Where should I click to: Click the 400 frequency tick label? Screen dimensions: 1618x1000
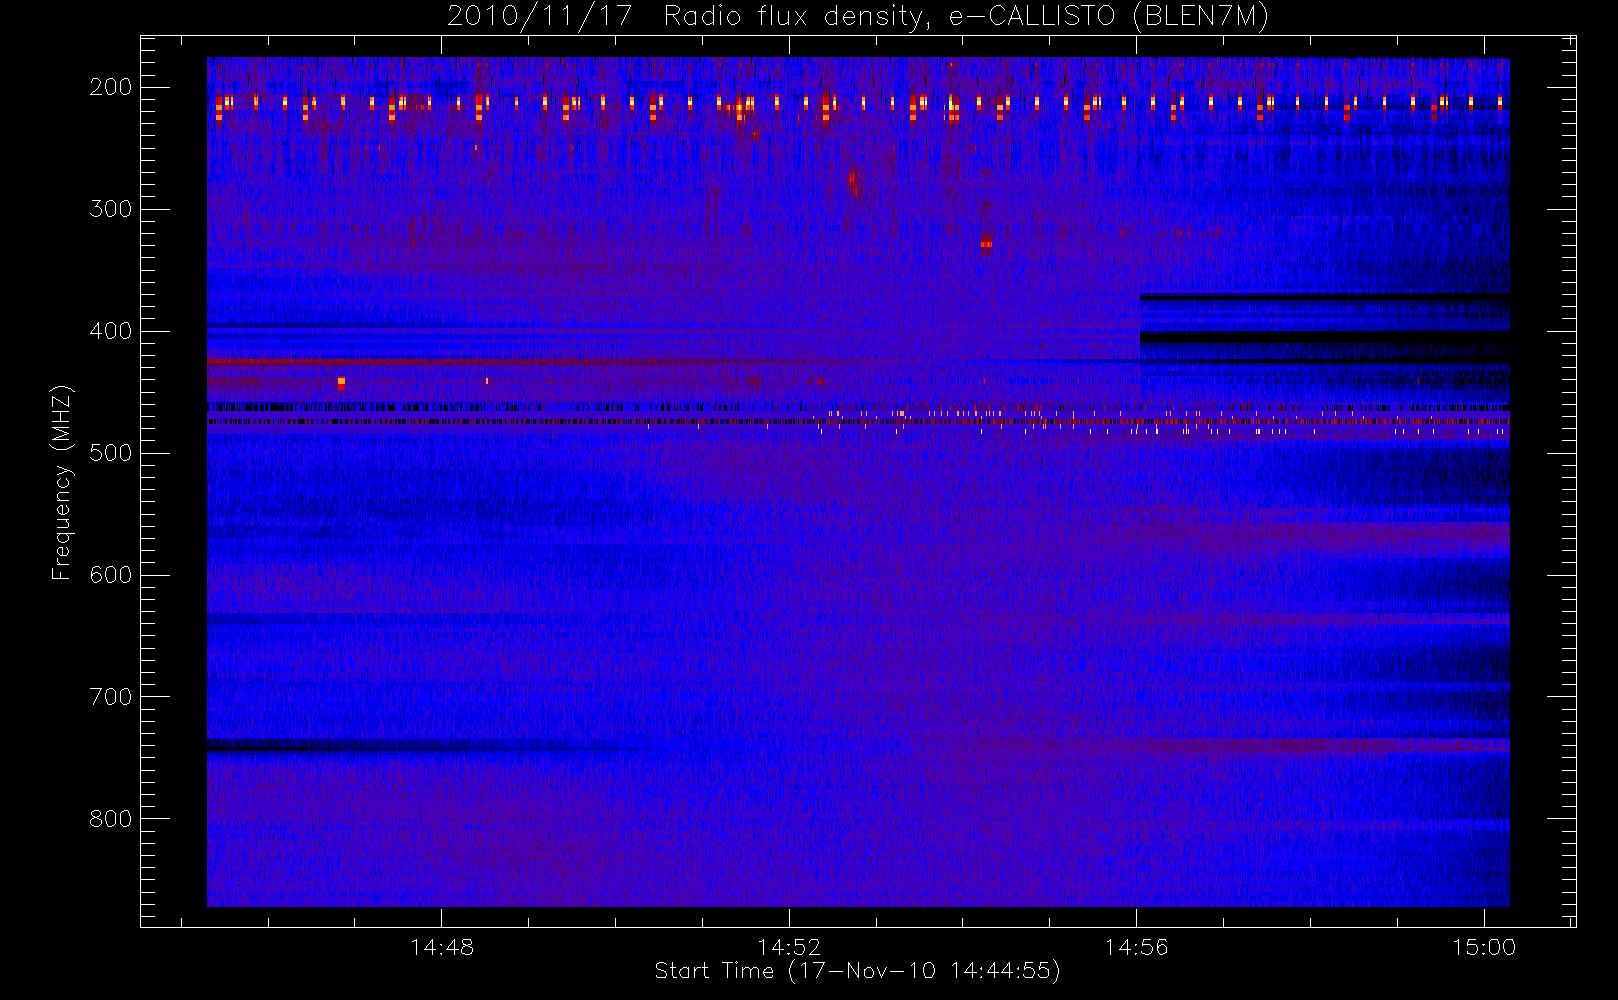111,331
